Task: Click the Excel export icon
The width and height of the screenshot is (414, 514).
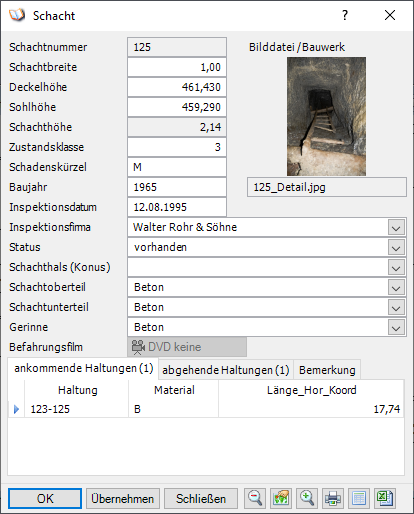Action: tap(385, 498)
